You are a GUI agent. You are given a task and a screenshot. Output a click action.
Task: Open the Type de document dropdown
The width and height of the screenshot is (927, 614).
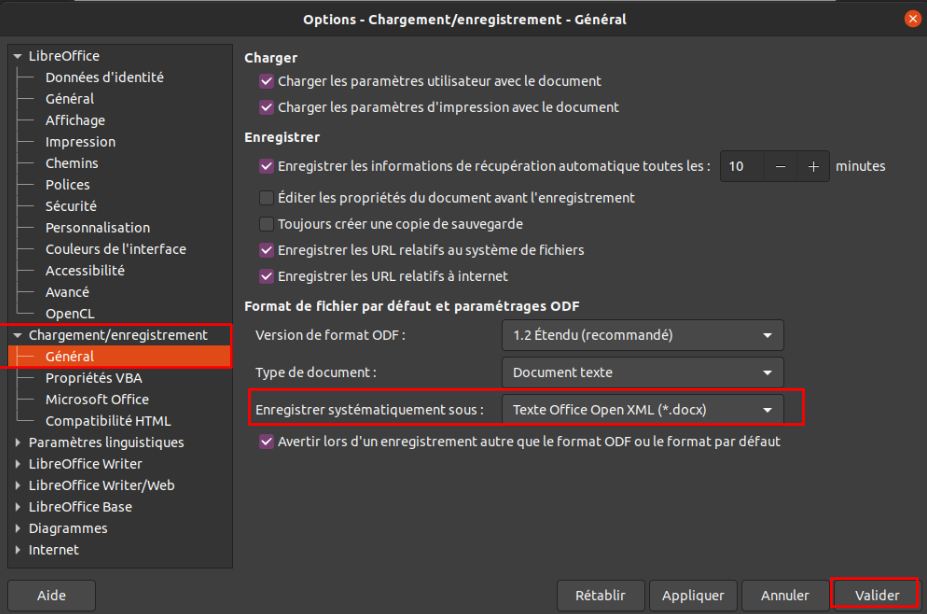pos(643,372)
